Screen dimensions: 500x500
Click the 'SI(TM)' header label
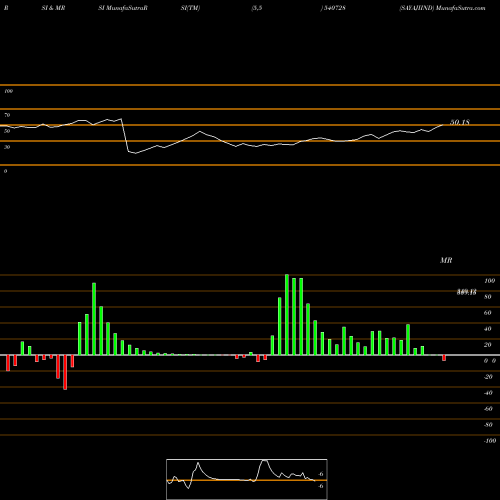pyautogui.click(x=190, y=8)
